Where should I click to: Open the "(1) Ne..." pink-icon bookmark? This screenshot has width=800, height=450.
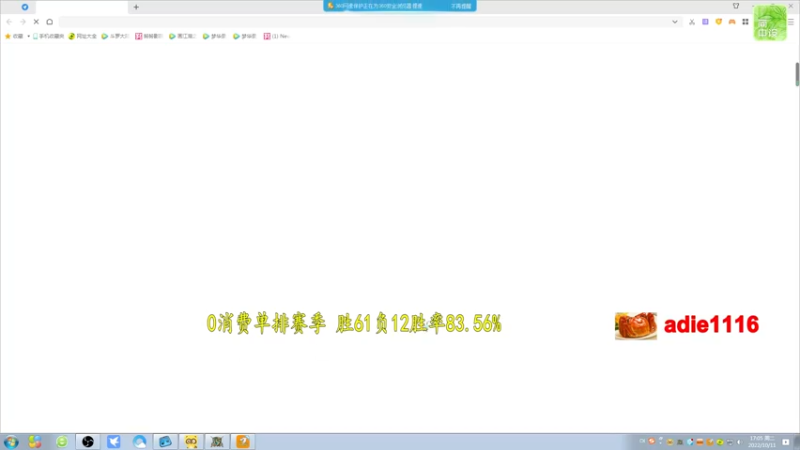pyautogui.click(x=277, y=36)
